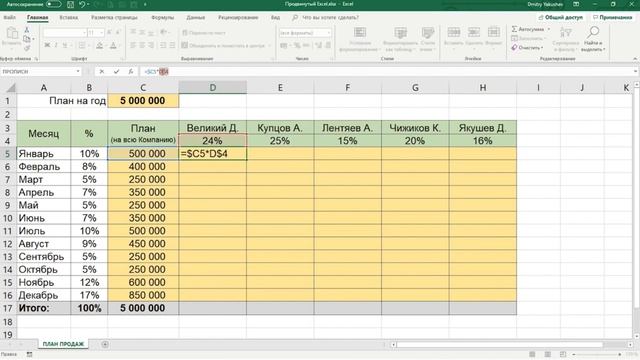
Task: Click the Ribbon Display Options icon
Action: tap(576, 4)
